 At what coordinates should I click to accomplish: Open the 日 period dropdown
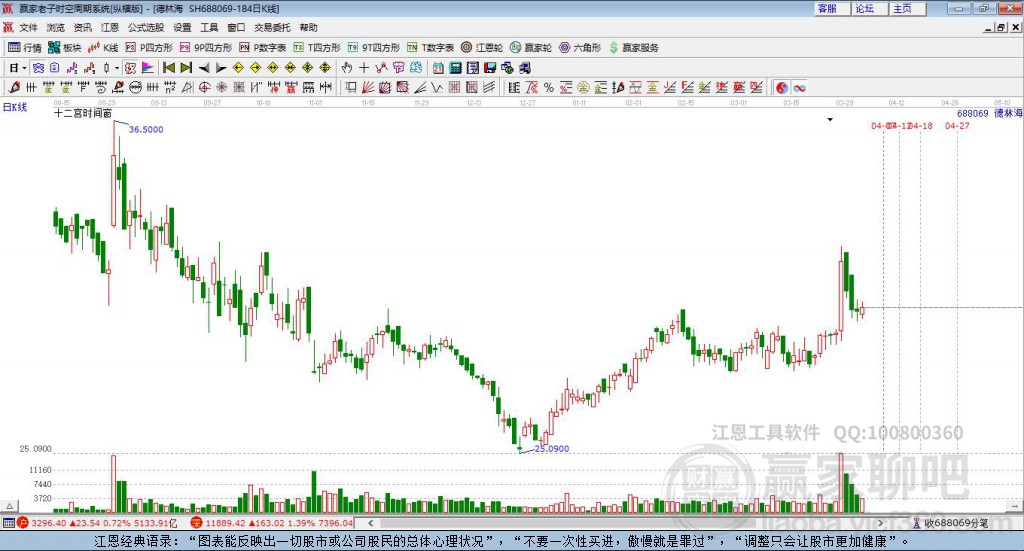tap(18, 68)
